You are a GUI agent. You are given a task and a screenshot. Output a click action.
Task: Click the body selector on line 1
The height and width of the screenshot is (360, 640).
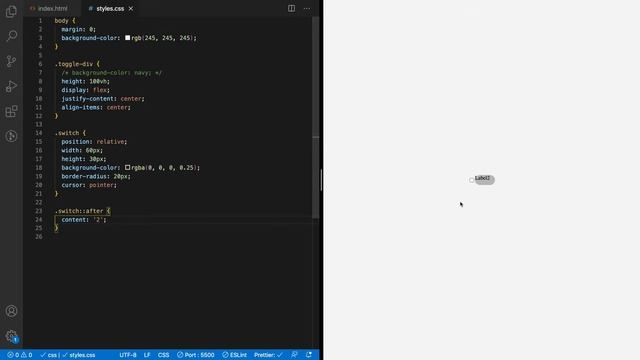click(x=62, y=21)
